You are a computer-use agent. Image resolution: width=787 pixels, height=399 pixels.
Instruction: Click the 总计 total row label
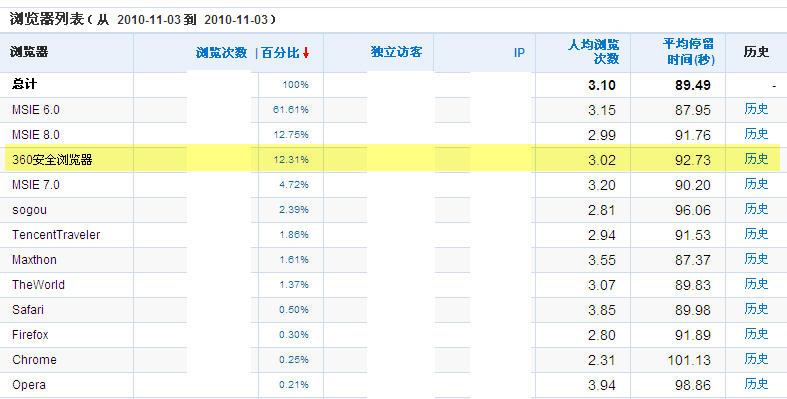point(24,84)
